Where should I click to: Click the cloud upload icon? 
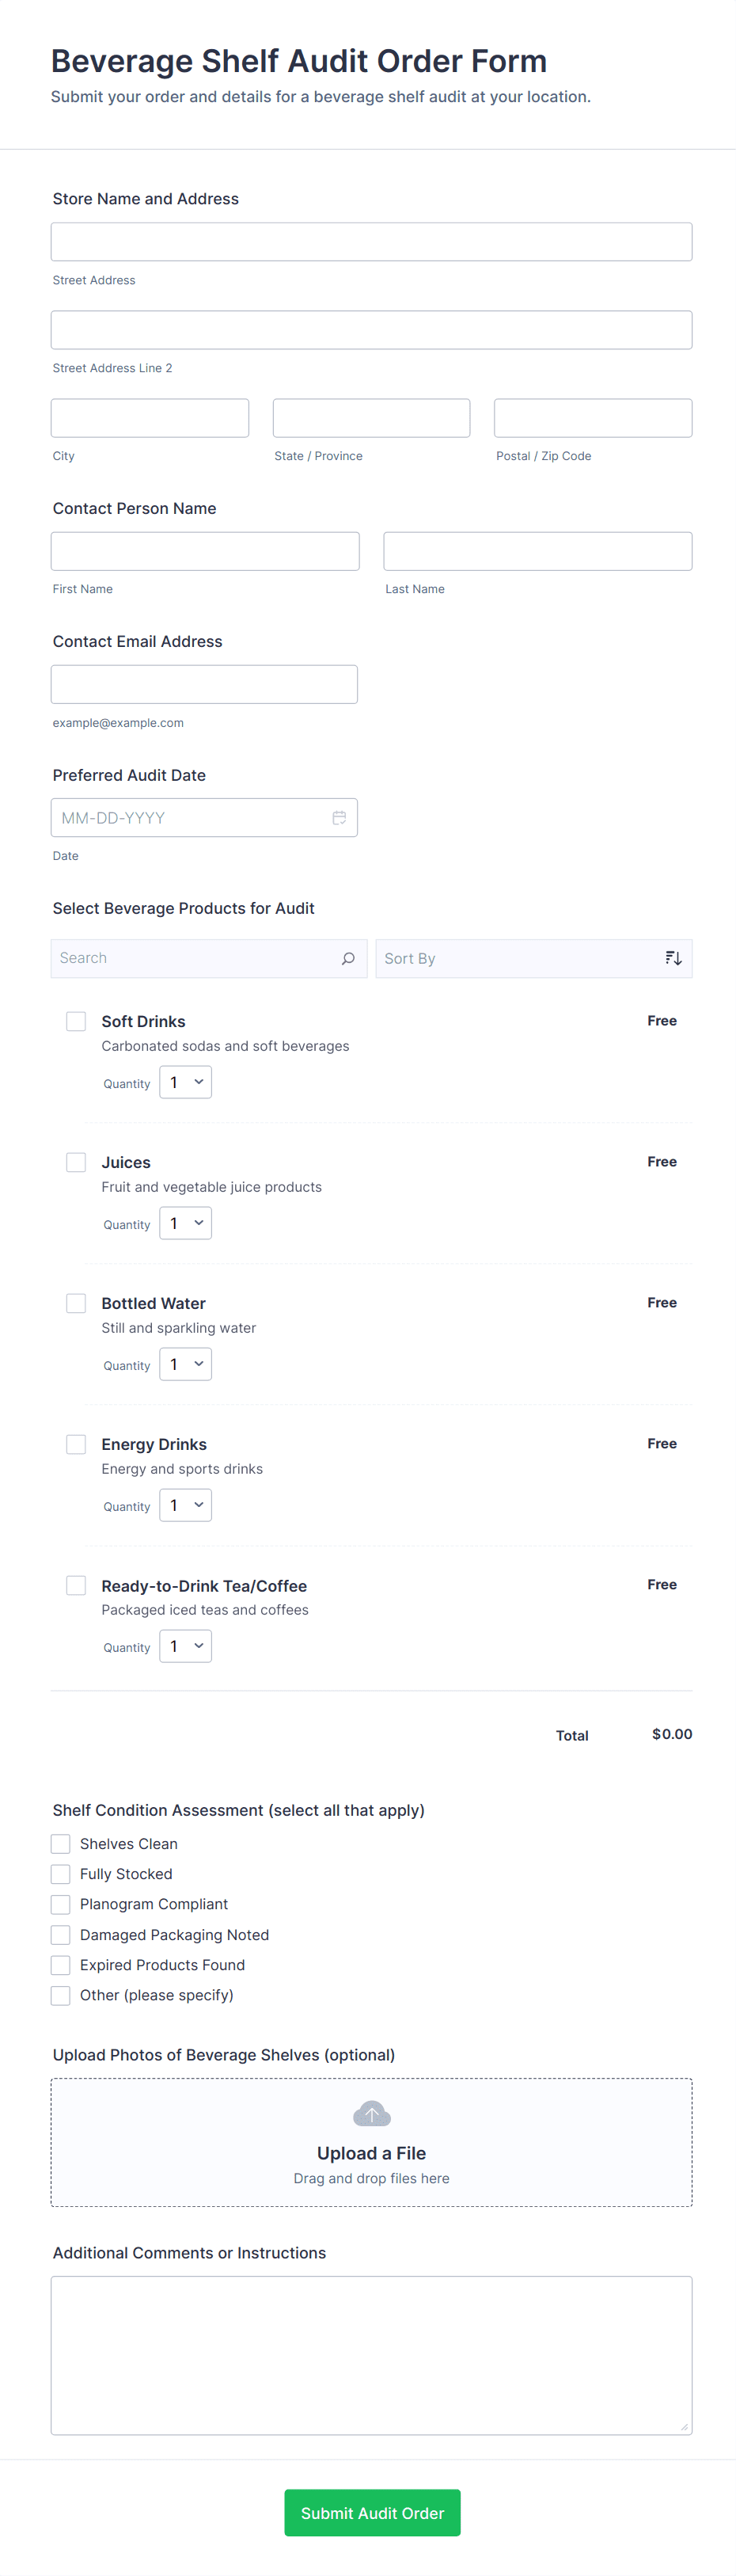371,2113
